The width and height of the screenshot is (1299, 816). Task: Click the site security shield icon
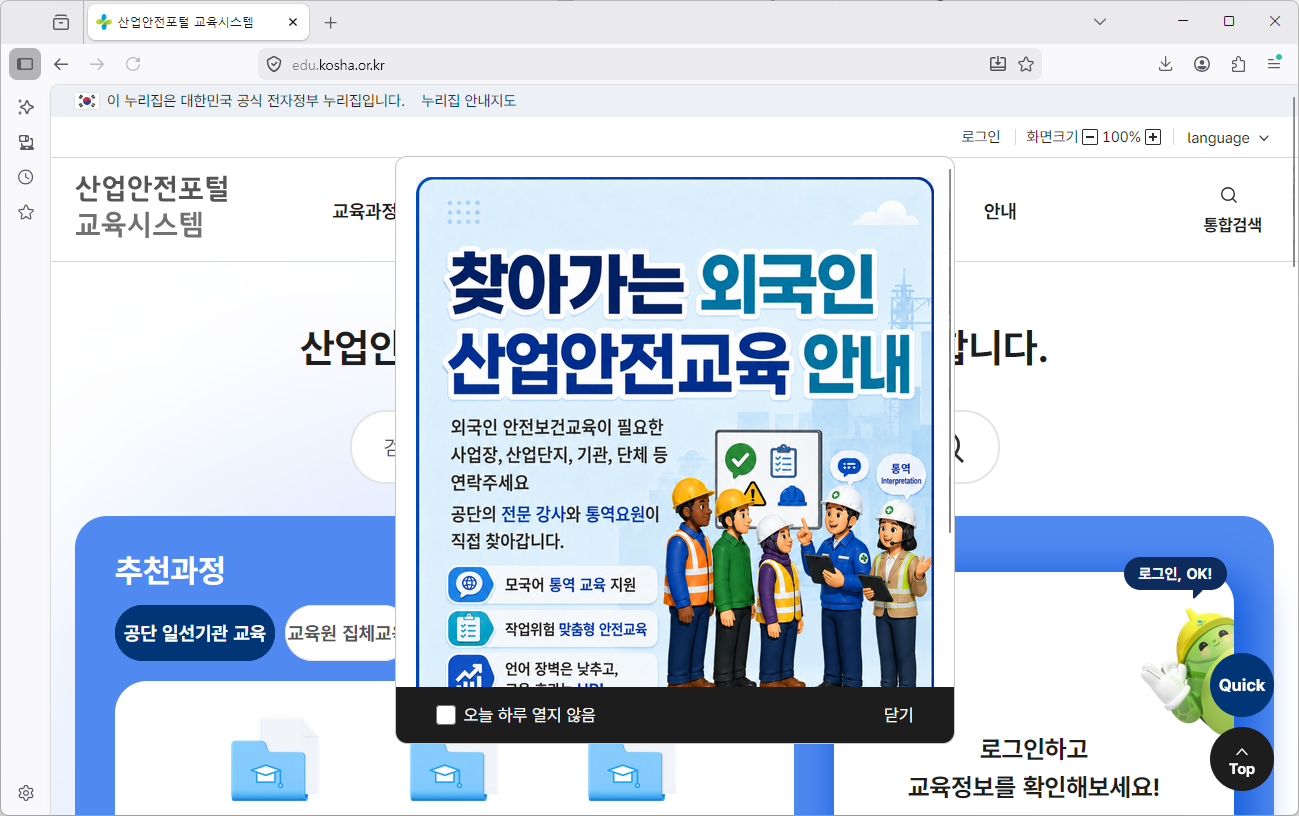point(274,65)
